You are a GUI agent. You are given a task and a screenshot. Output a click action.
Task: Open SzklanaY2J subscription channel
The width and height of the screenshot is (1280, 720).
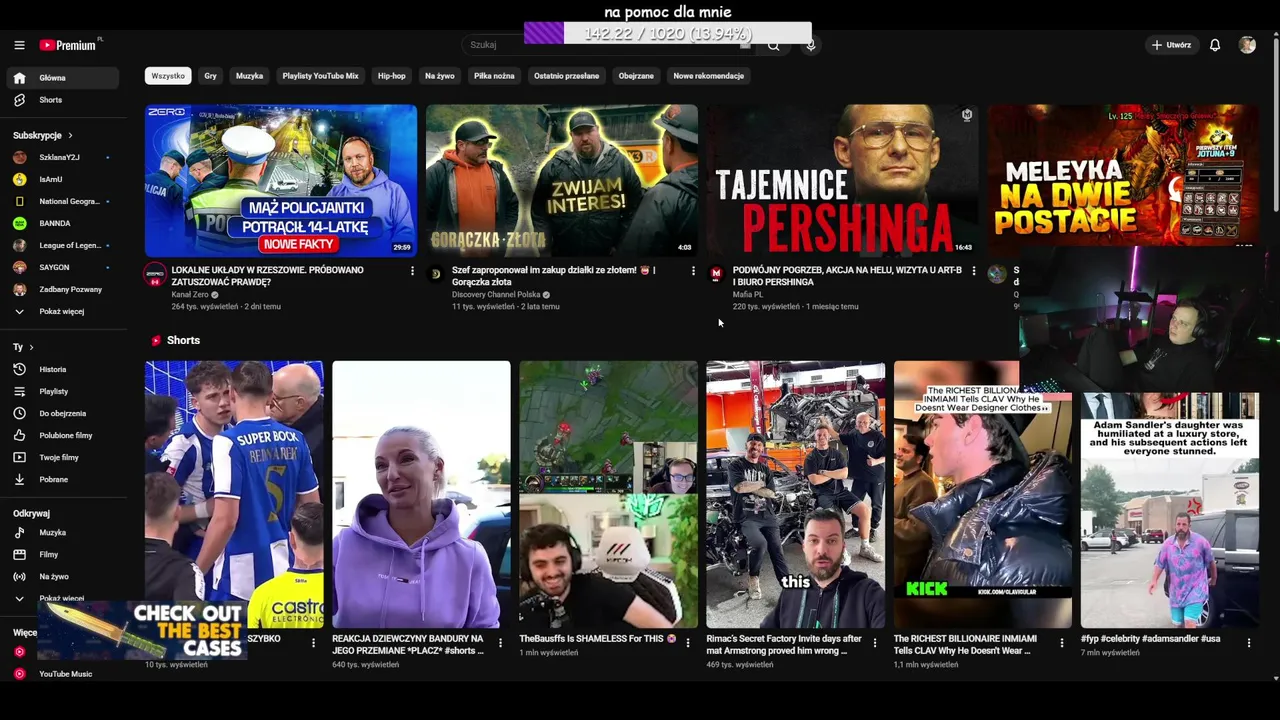coord(62,157)
